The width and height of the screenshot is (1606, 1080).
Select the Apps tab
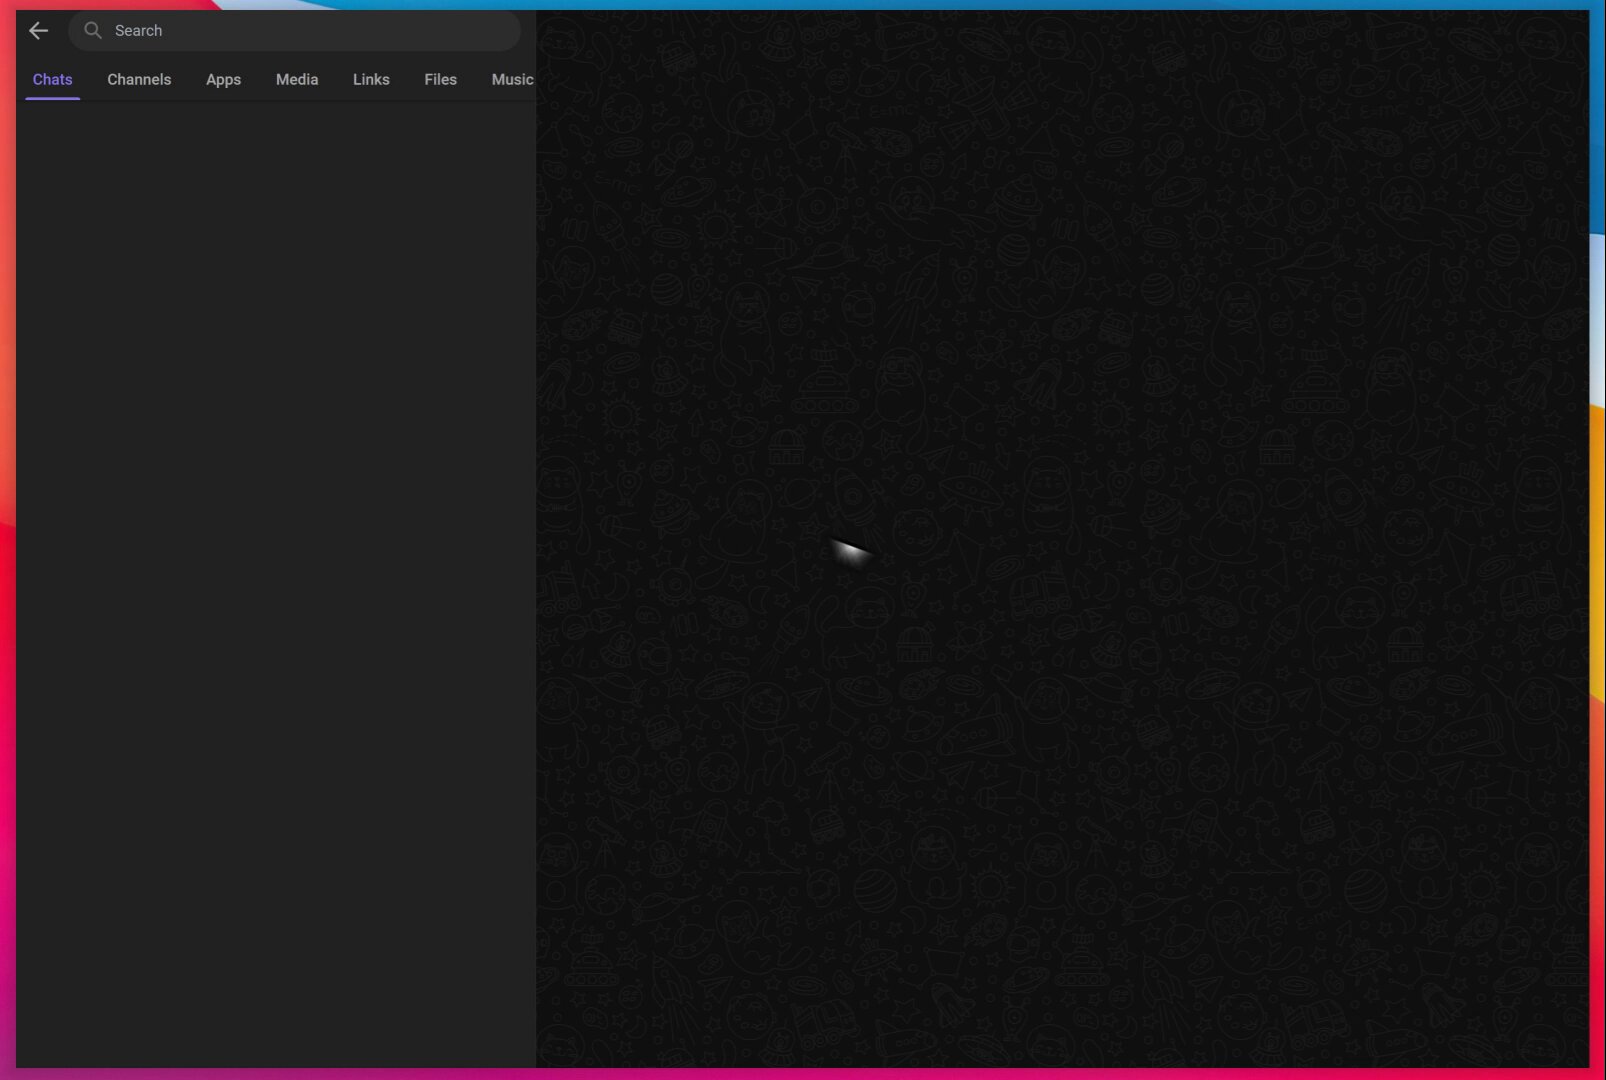click(x=223, y=80)
